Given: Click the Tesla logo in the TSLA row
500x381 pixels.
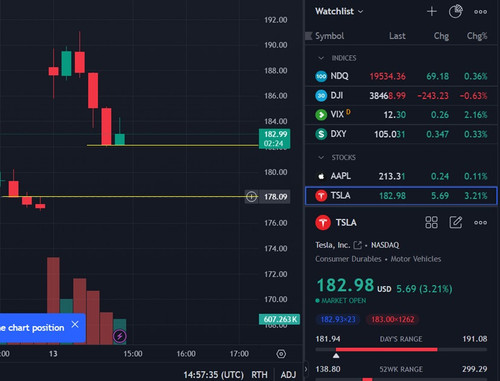Looking at the screenshot, I should pos(321,196).
